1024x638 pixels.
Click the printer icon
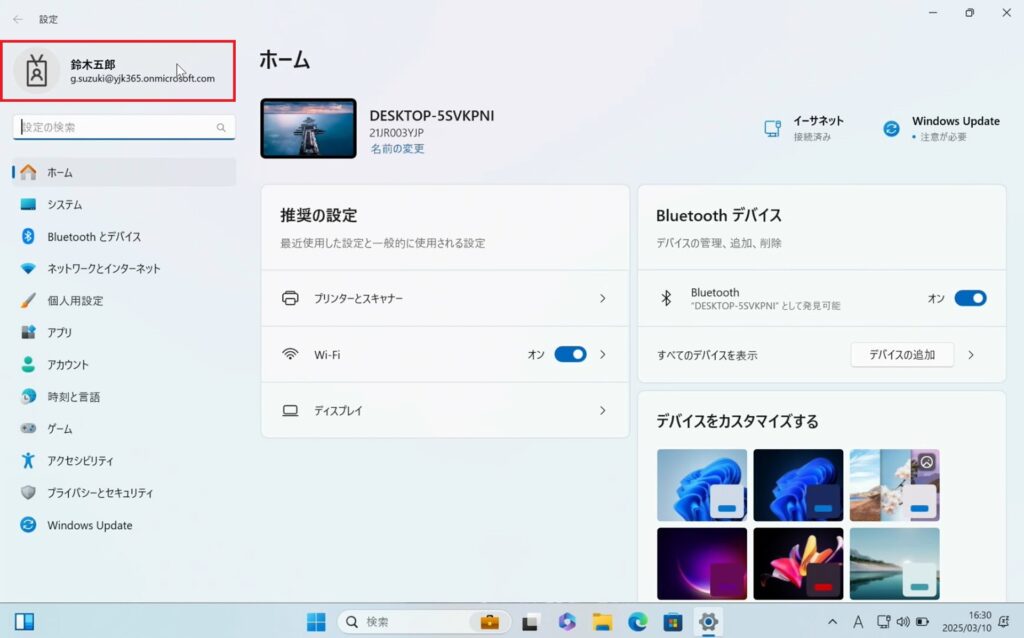tap(290, 298)
